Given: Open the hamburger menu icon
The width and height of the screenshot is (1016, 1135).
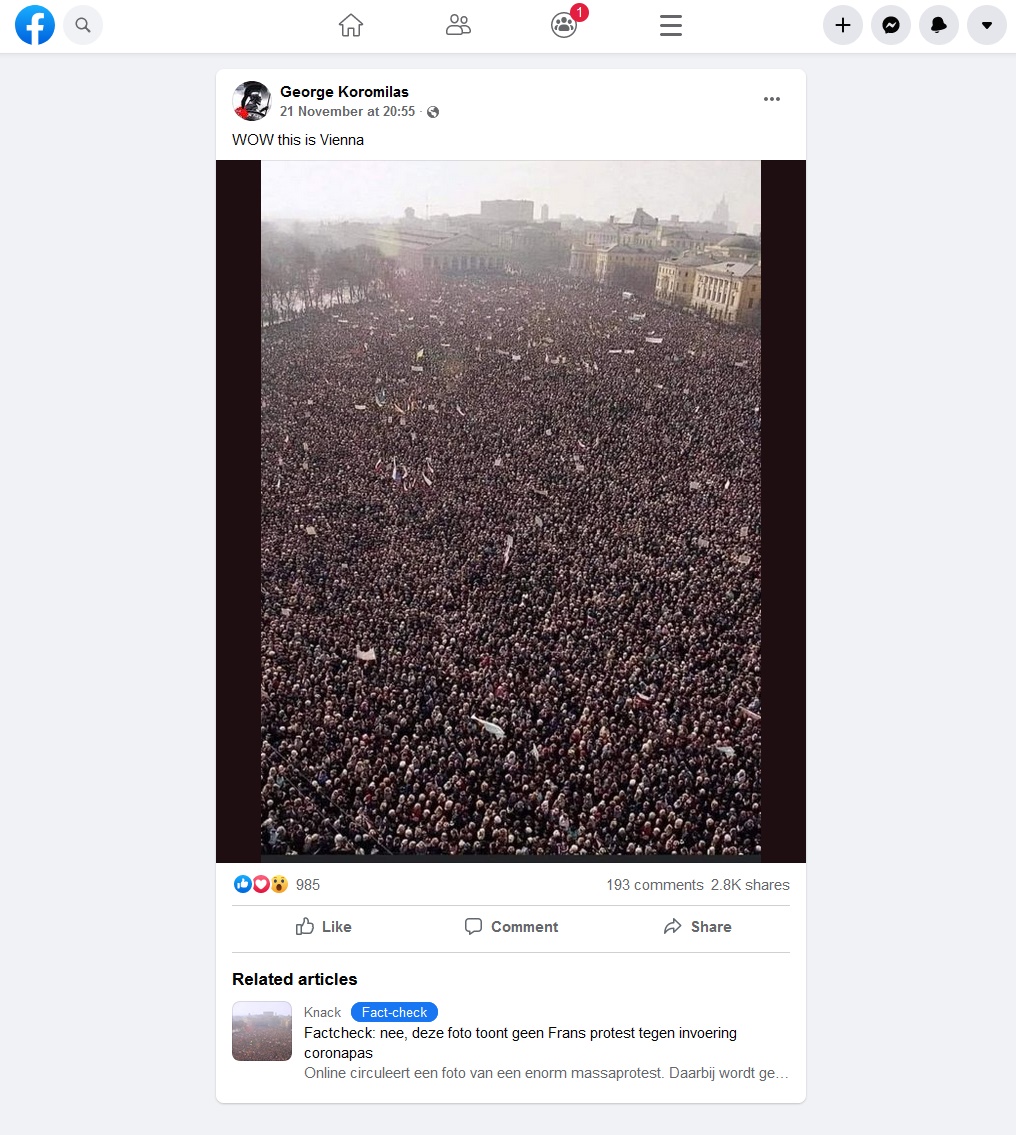Looking at the screenshot, I should pyautogui.click(x=671, y=25).
